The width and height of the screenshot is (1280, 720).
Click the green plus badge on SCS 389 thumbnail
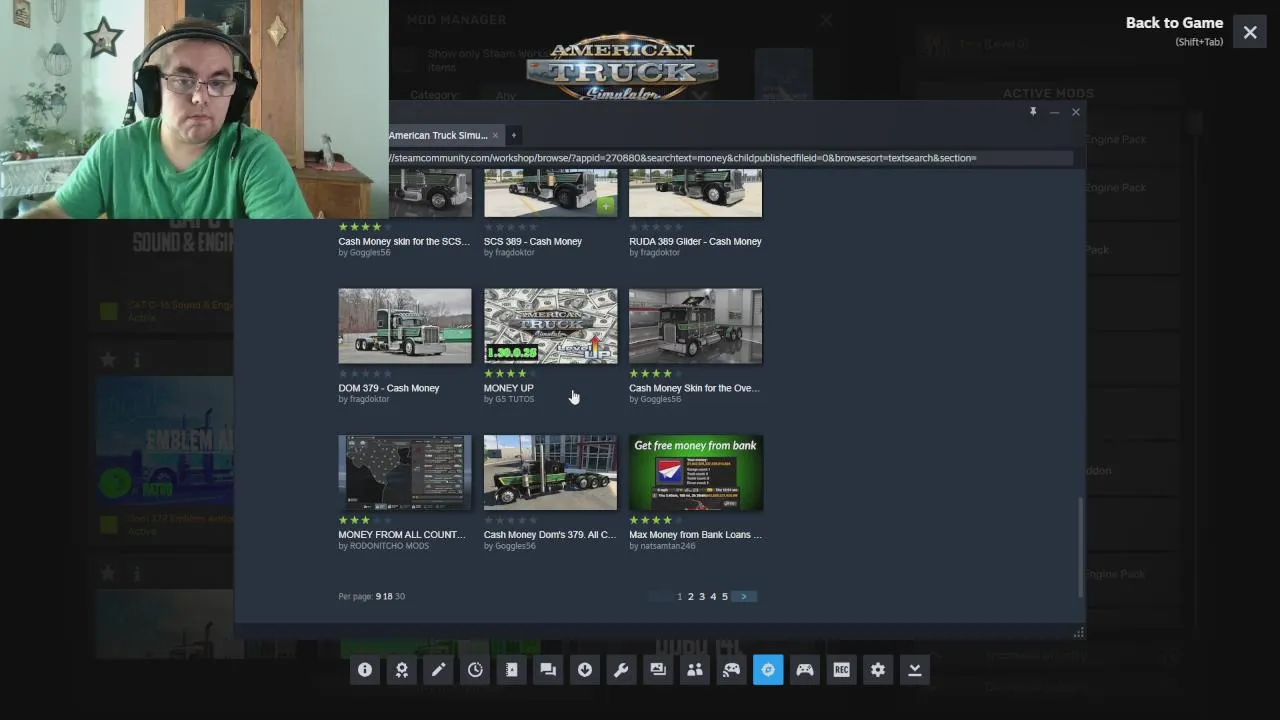pos(605,205)
